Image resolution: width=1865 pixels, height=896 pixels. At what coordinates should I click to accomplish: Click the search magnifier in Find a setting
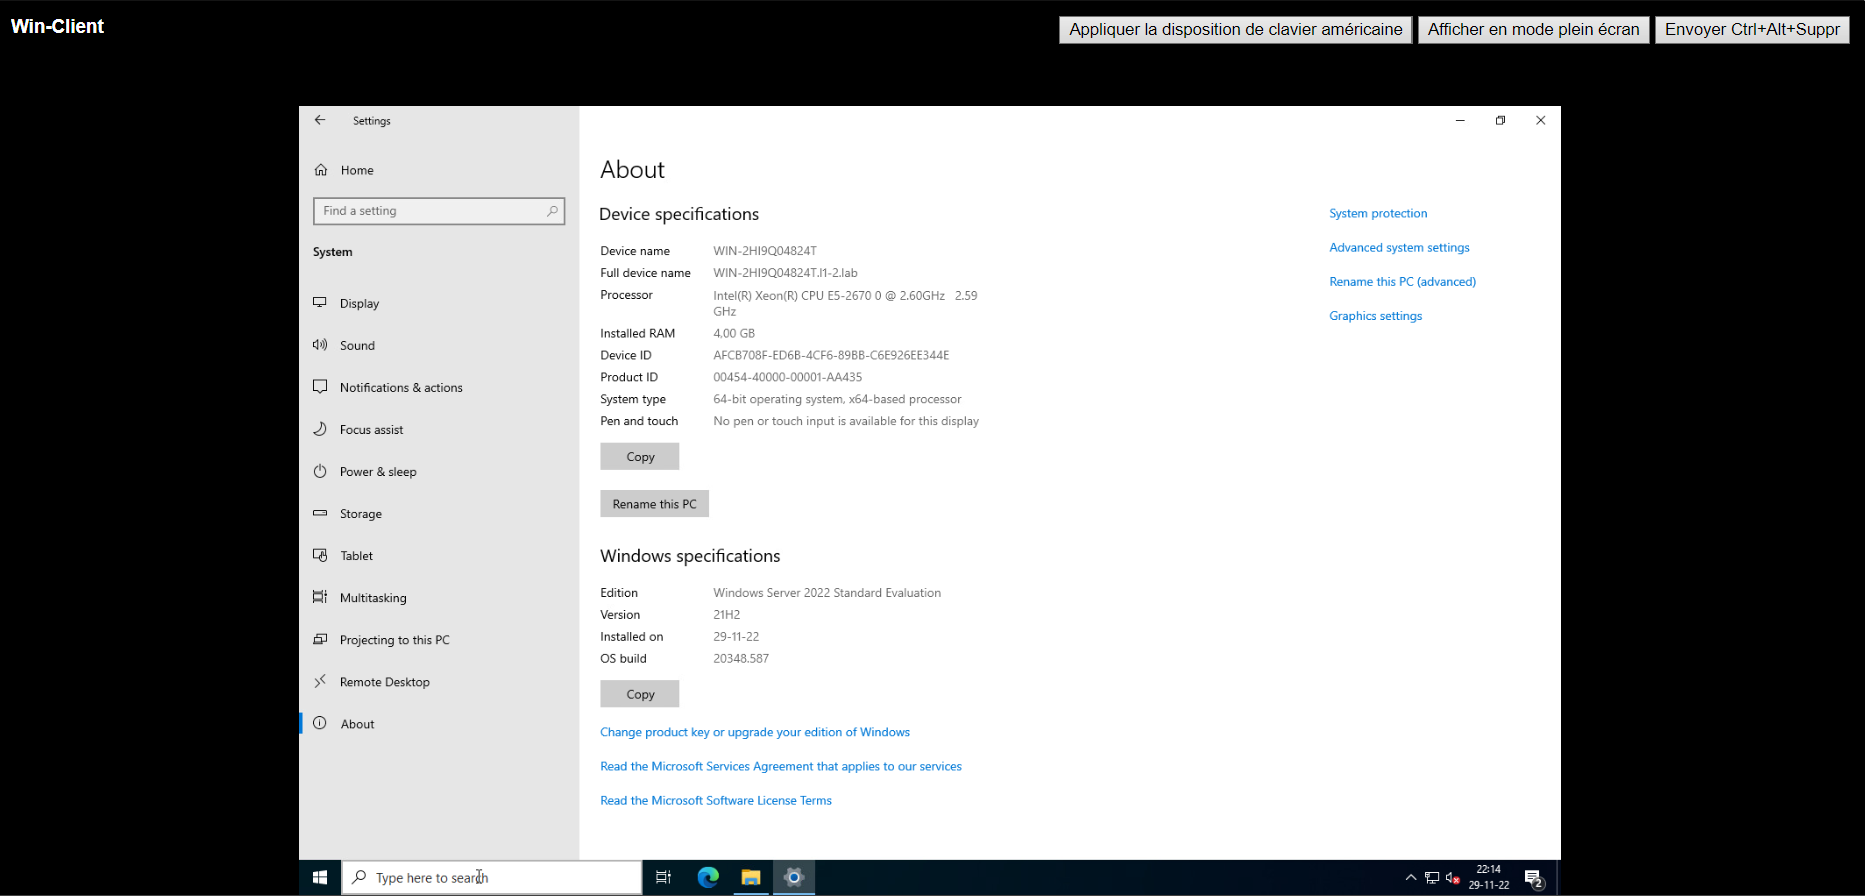click(552, 211)
